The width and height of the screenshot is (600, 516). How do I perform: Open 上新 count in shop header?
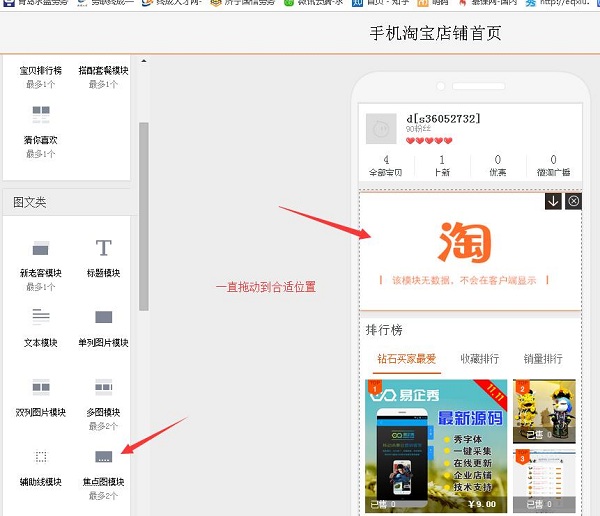coord(442,165)
